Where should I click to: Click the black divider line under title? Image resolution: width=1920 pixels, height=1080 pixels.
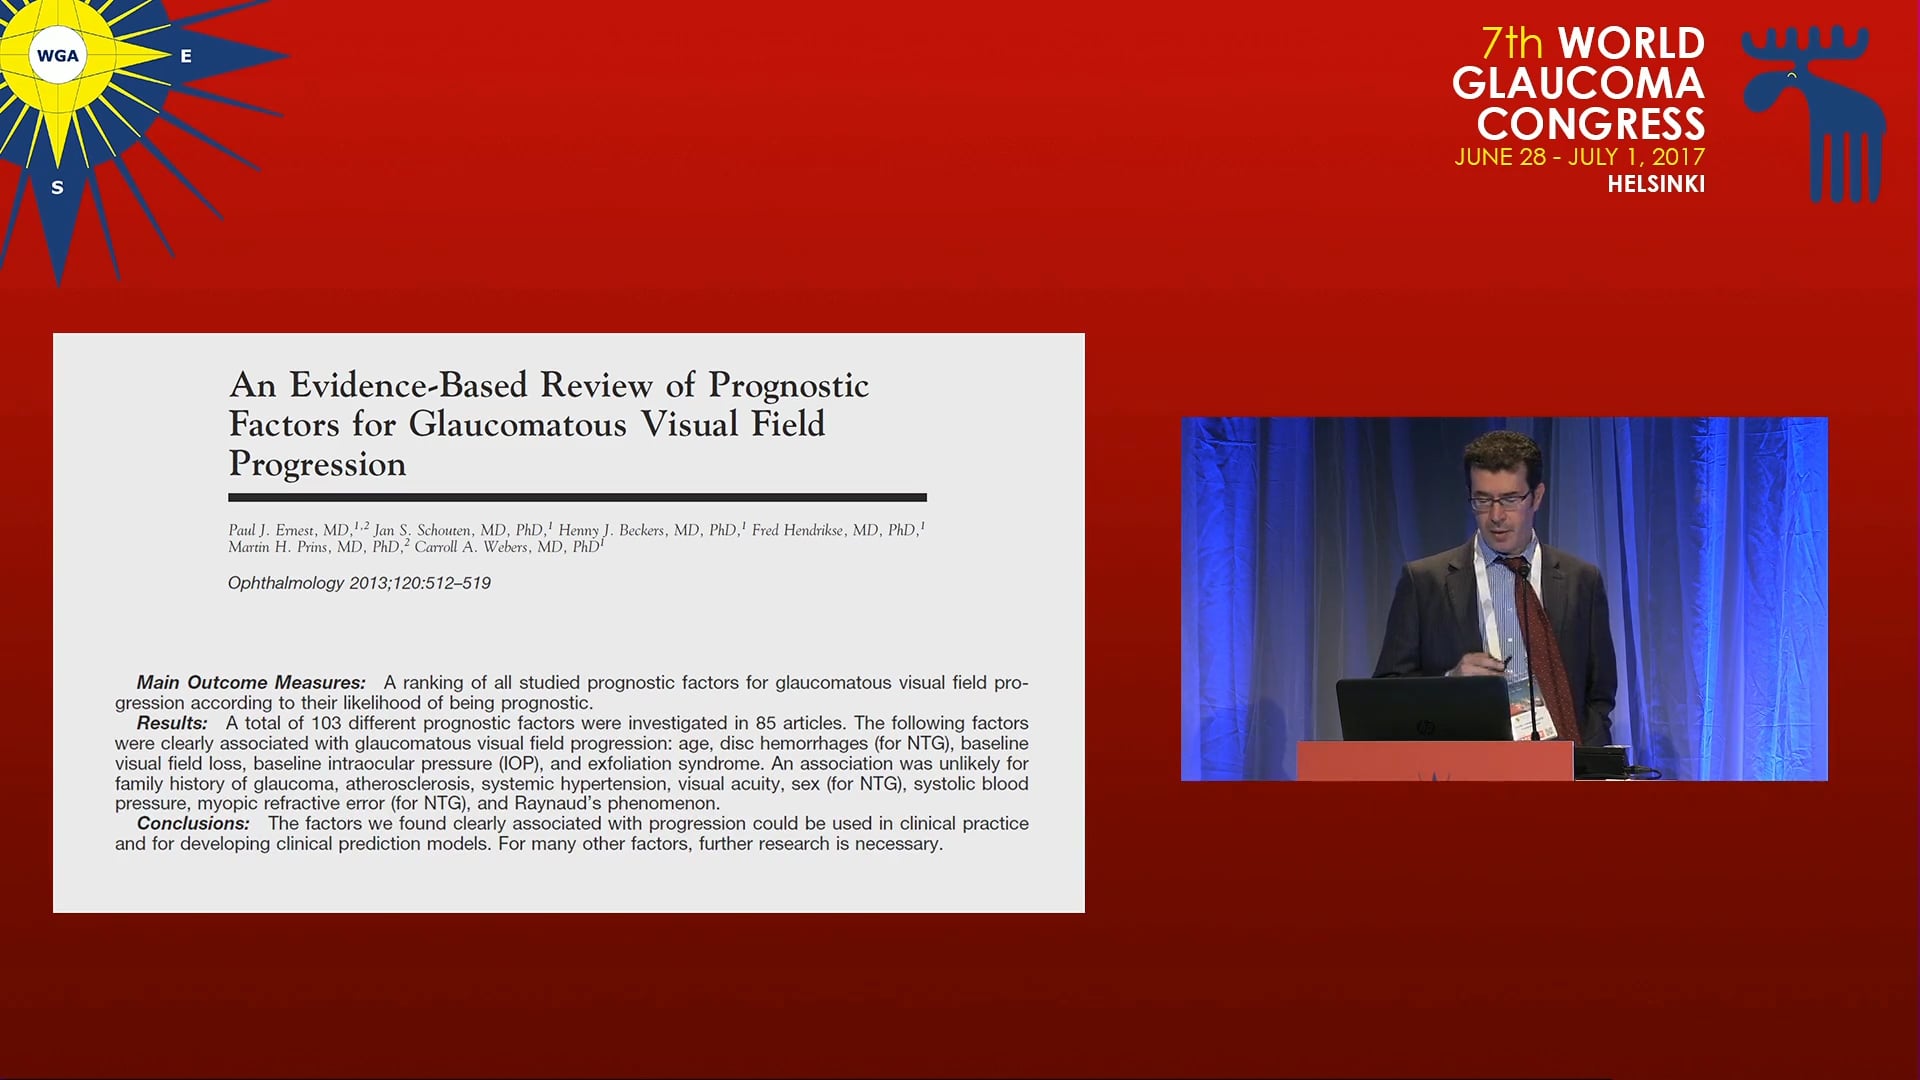[577, 497]
